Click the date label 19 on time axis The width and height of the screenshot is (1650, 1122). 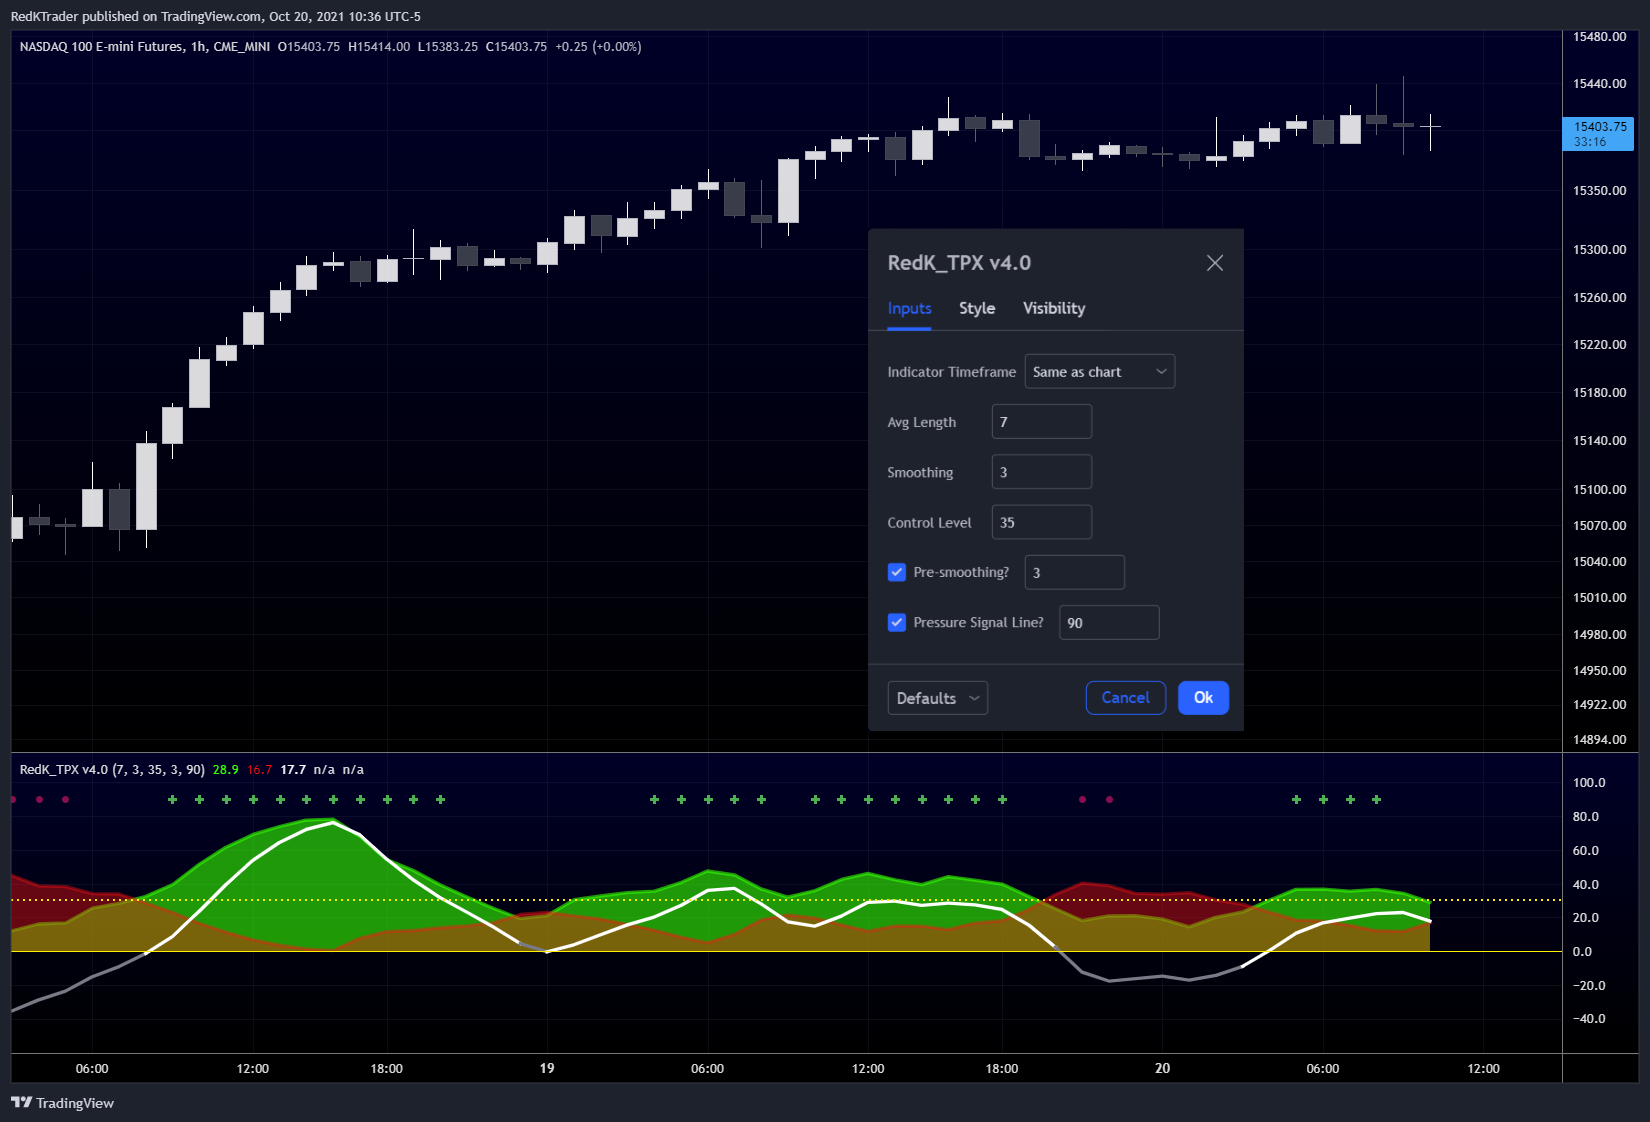(x=547, y=1068)
